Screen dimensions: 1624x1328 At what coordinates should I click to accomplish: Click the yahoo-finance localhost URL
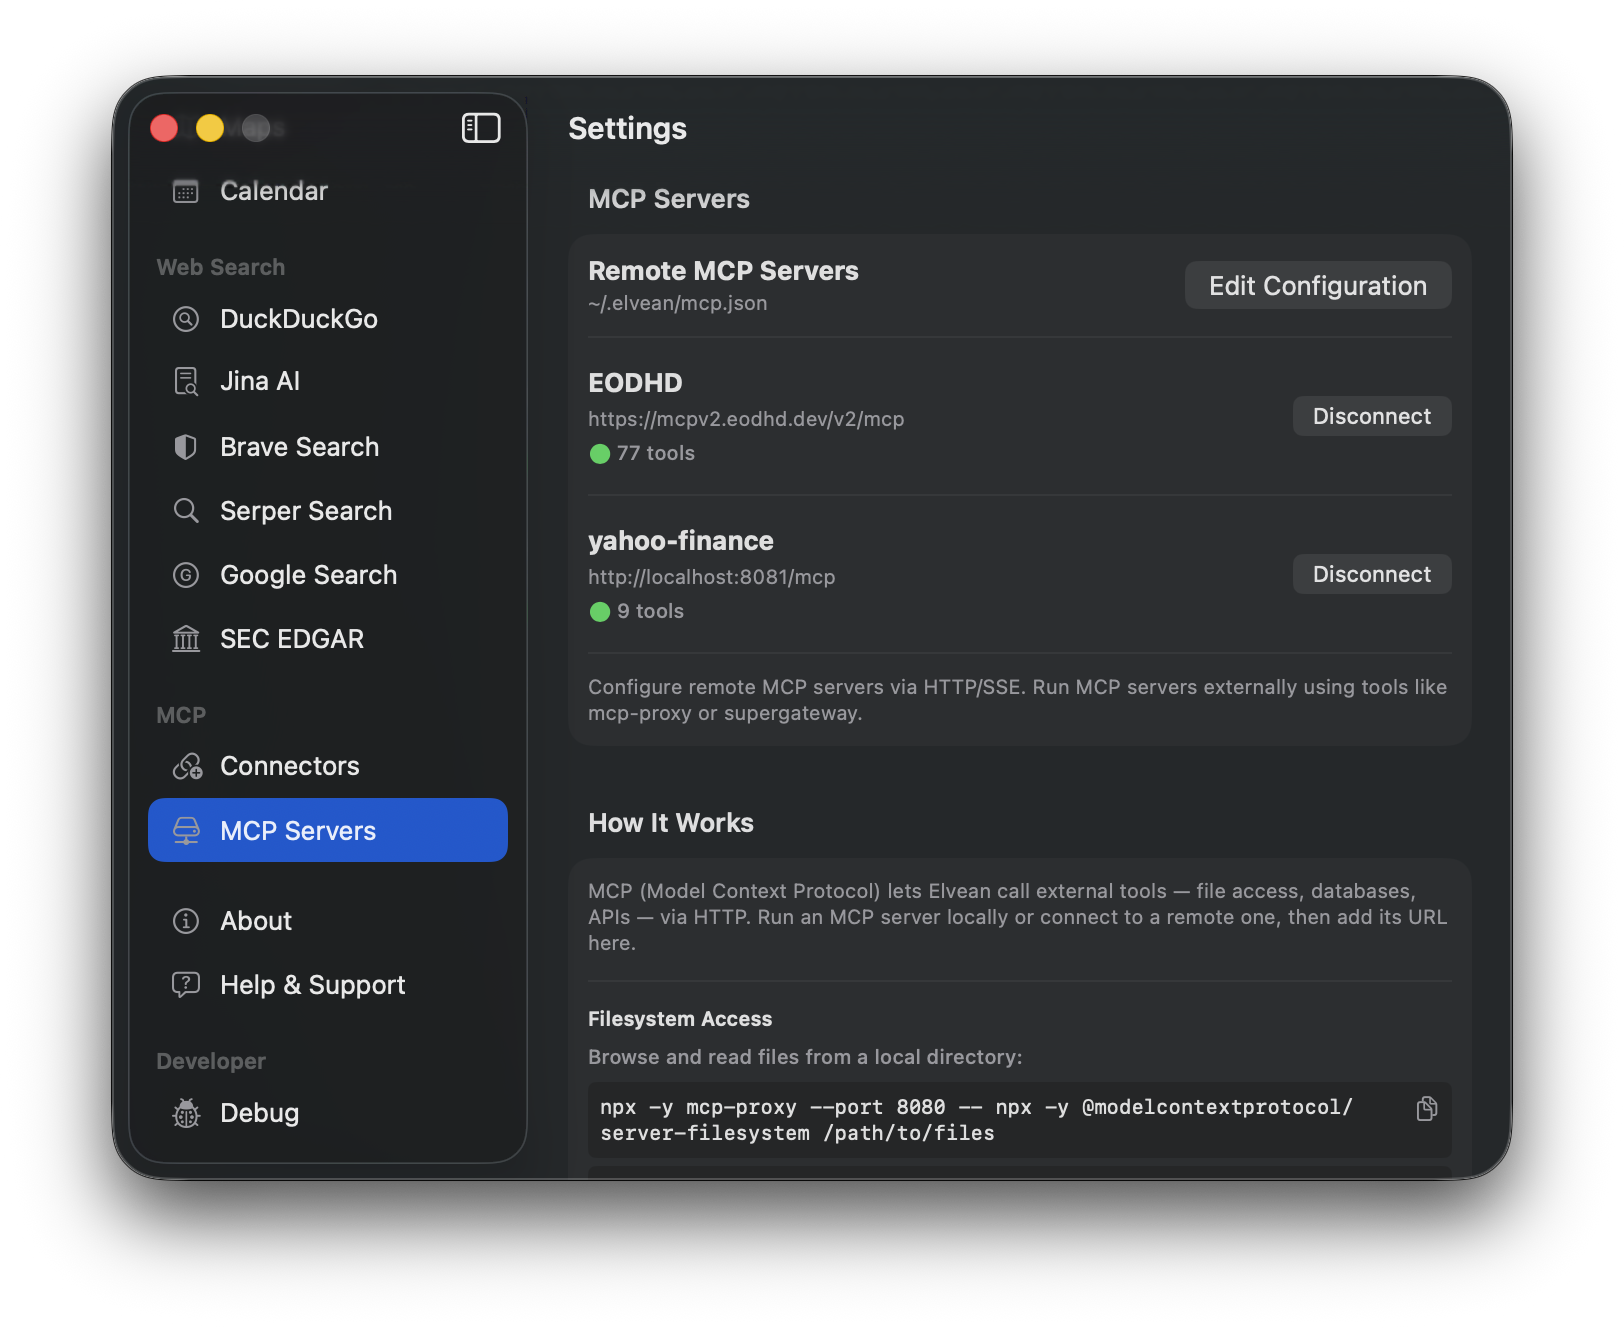tap(712, 577)
